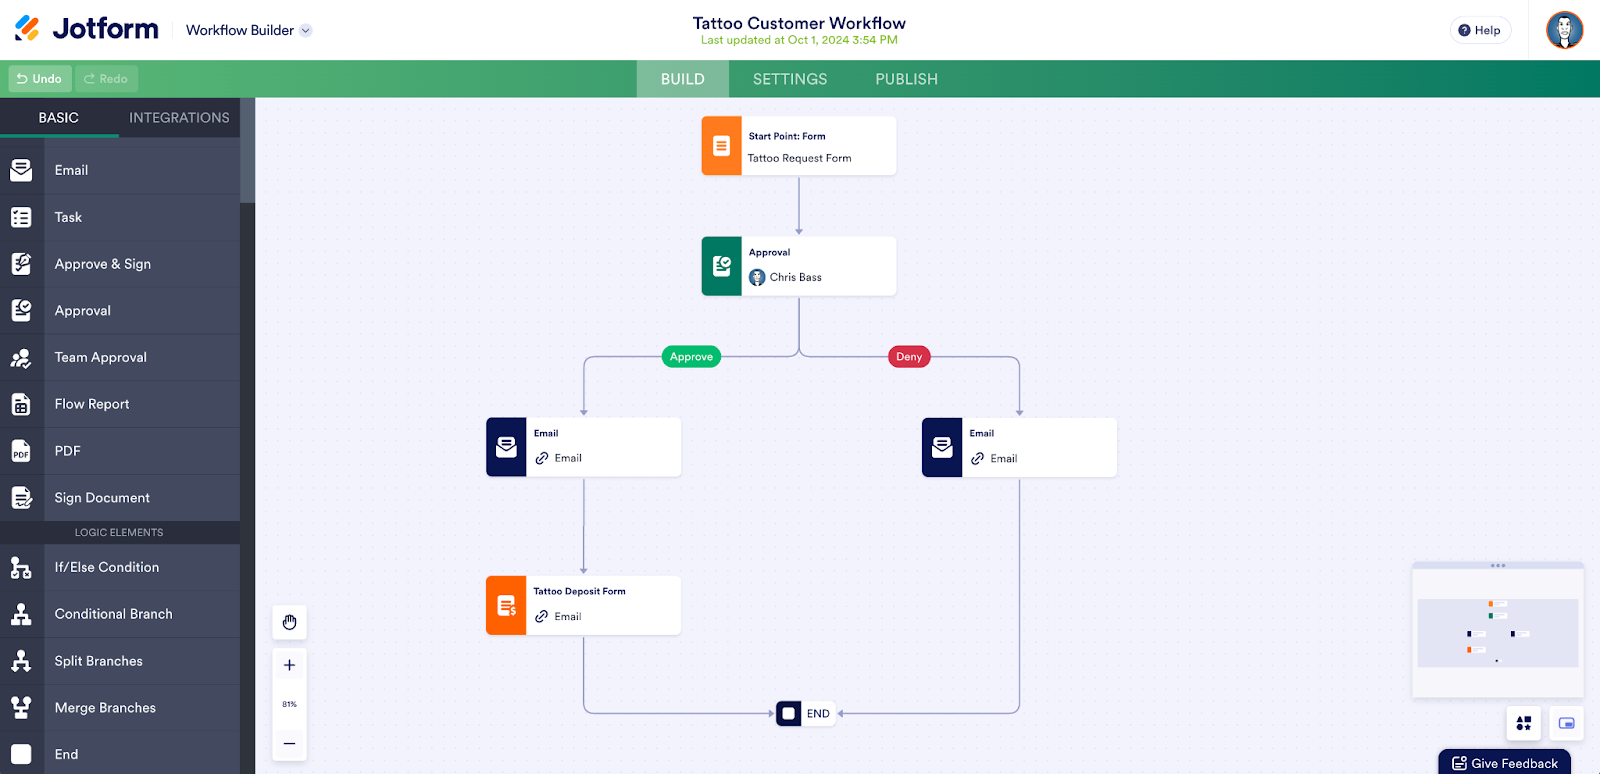Click the Give Feedback button
Viewport: 1600px width, 774px height.
(1505, 763)
